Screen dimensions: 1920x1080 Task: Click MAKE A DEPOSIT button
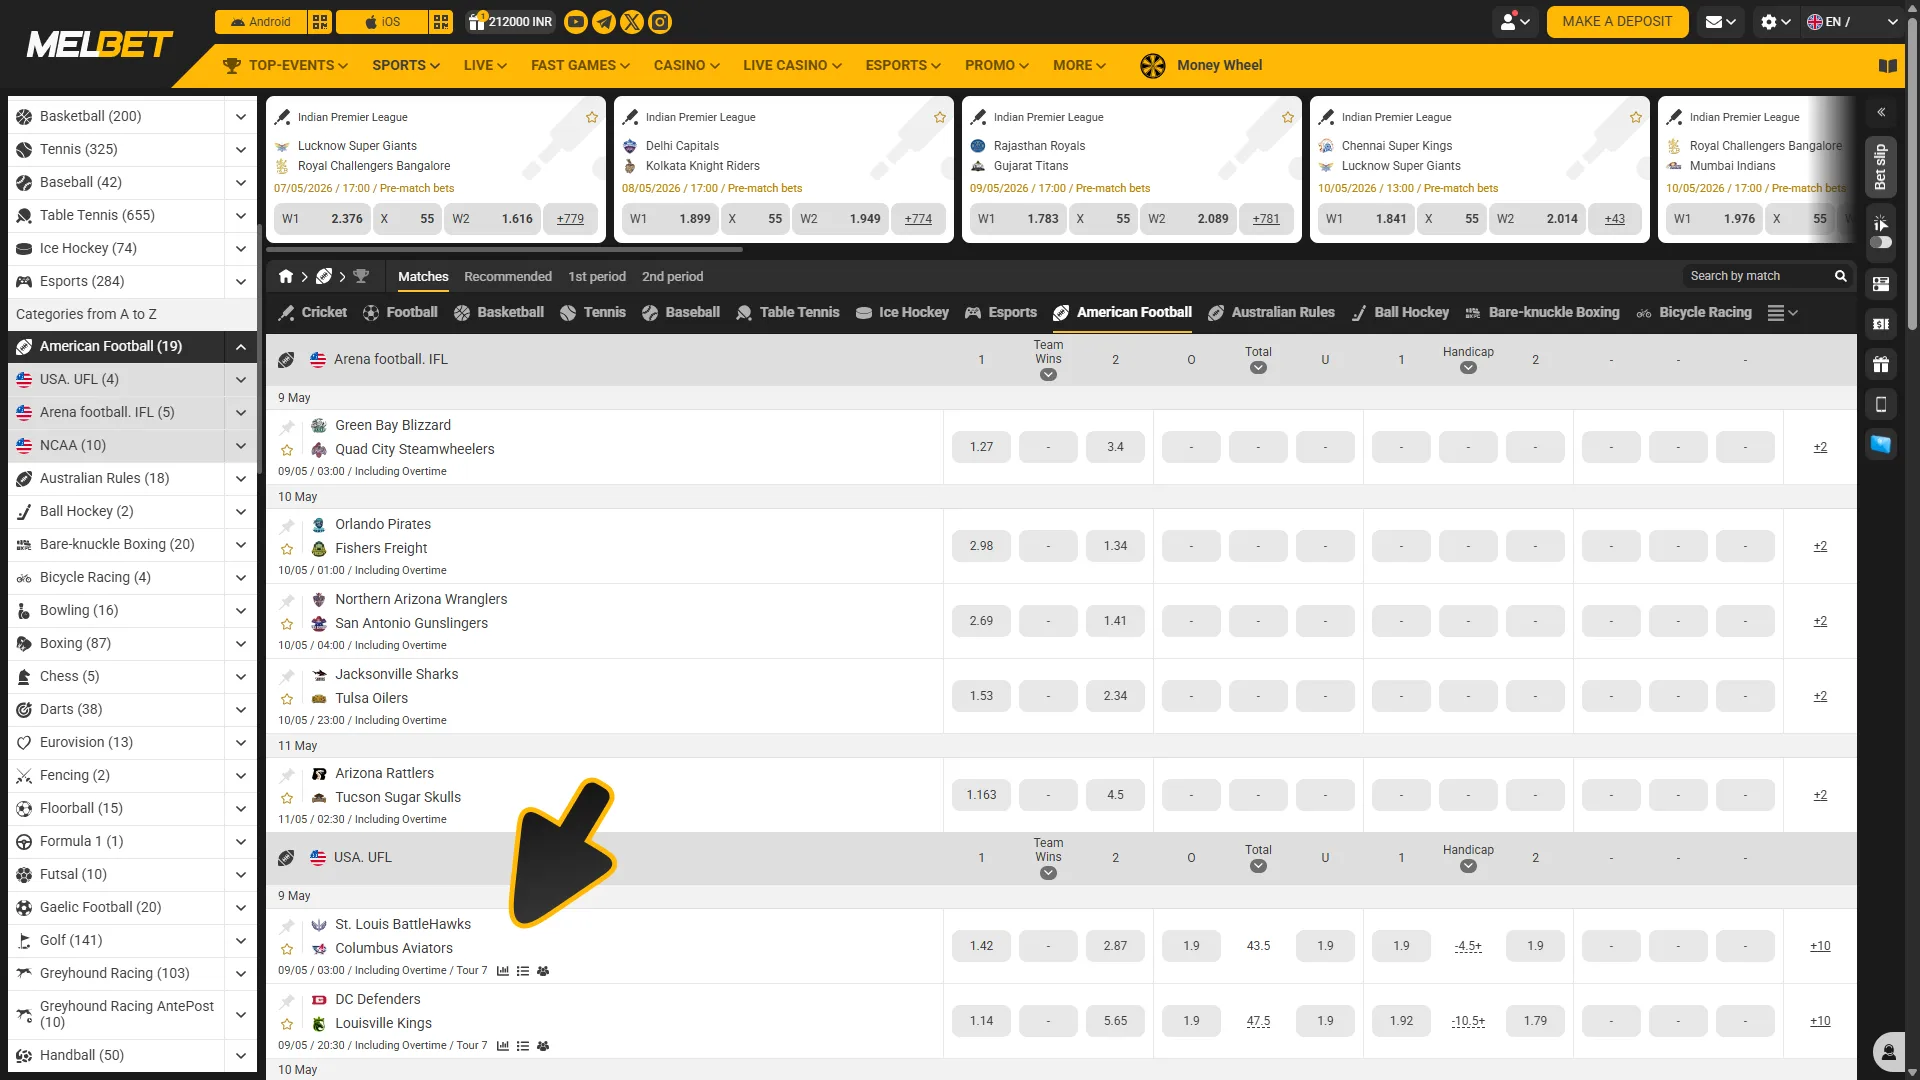(x=1617, y=22)
